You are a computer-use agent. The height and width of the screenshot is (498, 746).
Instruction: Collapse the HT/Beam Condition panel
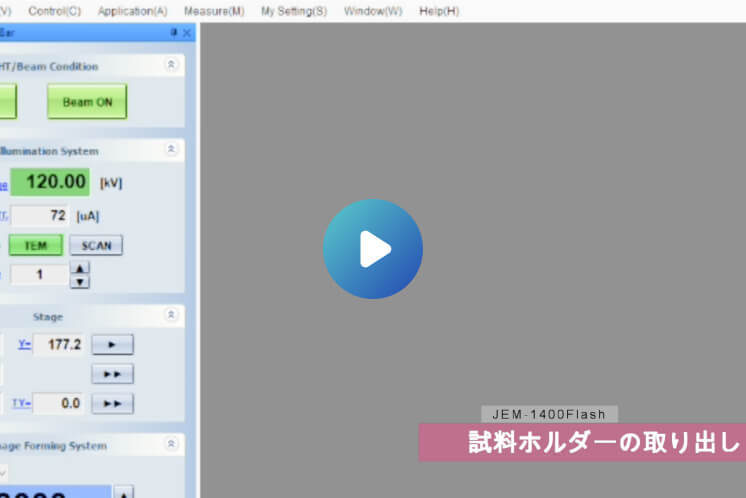click(171, 65)
